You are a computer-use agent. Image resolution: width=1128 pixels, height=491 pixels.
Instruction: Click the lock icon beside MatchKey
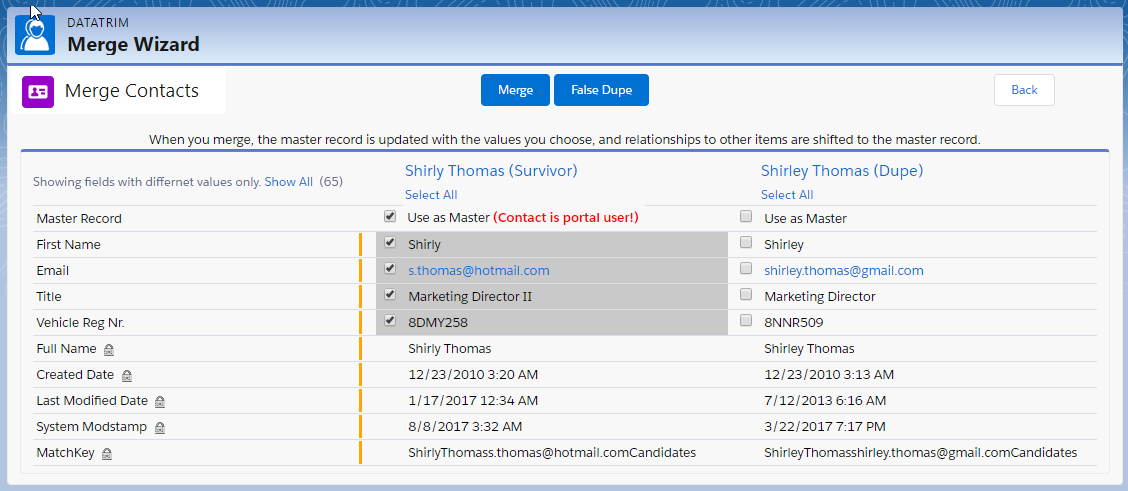tap(107, 454)
